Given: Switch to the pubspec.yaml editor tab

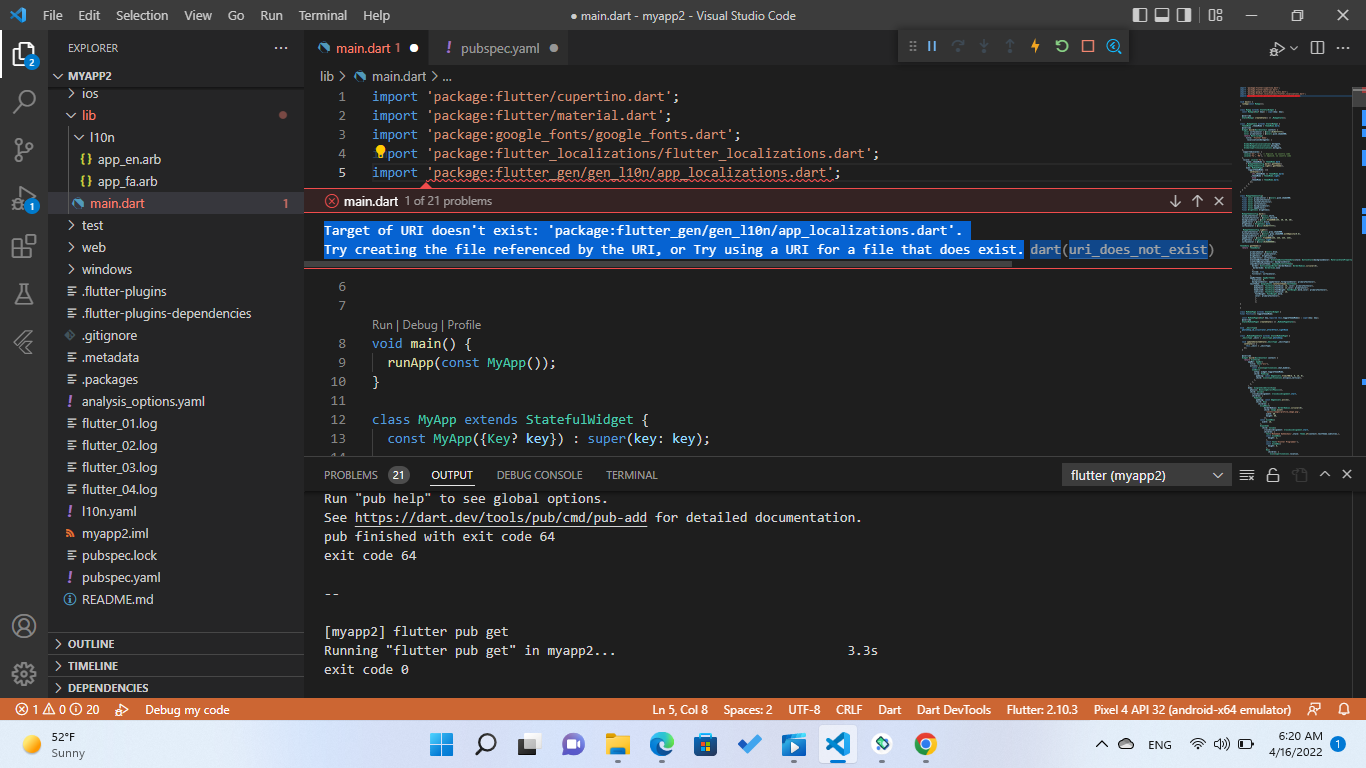Looking at the screenshot, I should 501,48.
